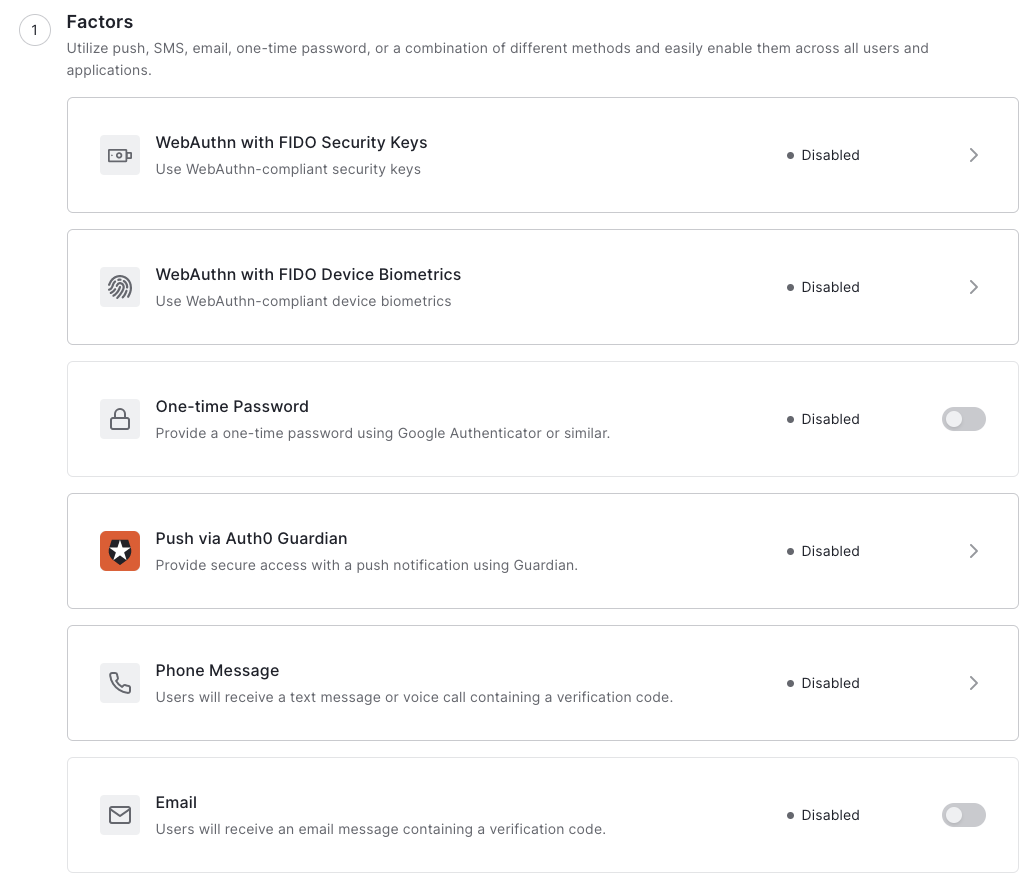Turn on the Email factor toggle
This screenshot has width=1035, height=887.
tap(963, 815)
